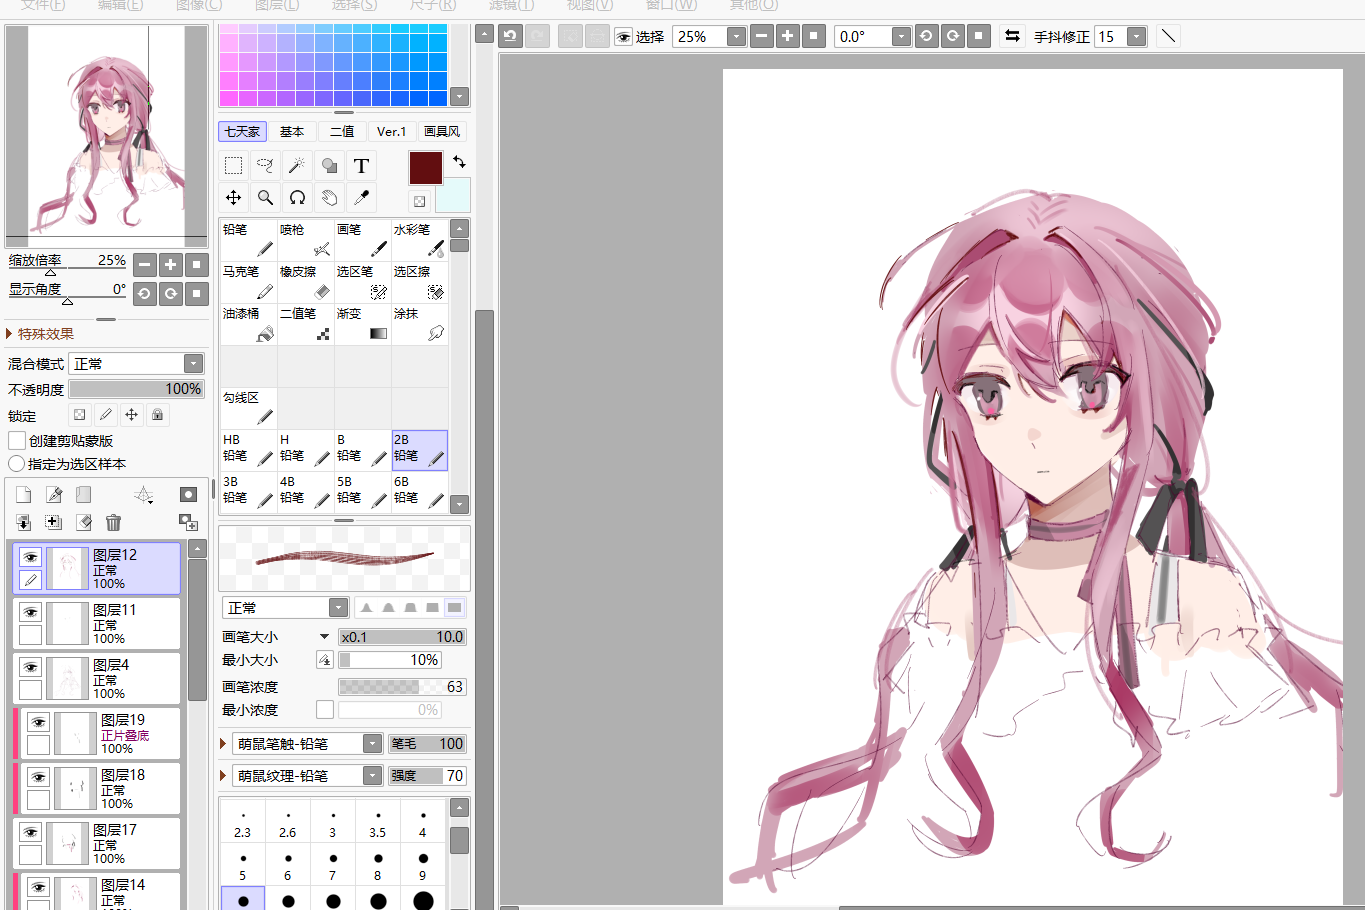Hide layer 图层11 with eye icon
This screenshot has height=910, width=1365.
tap(30, 612)
